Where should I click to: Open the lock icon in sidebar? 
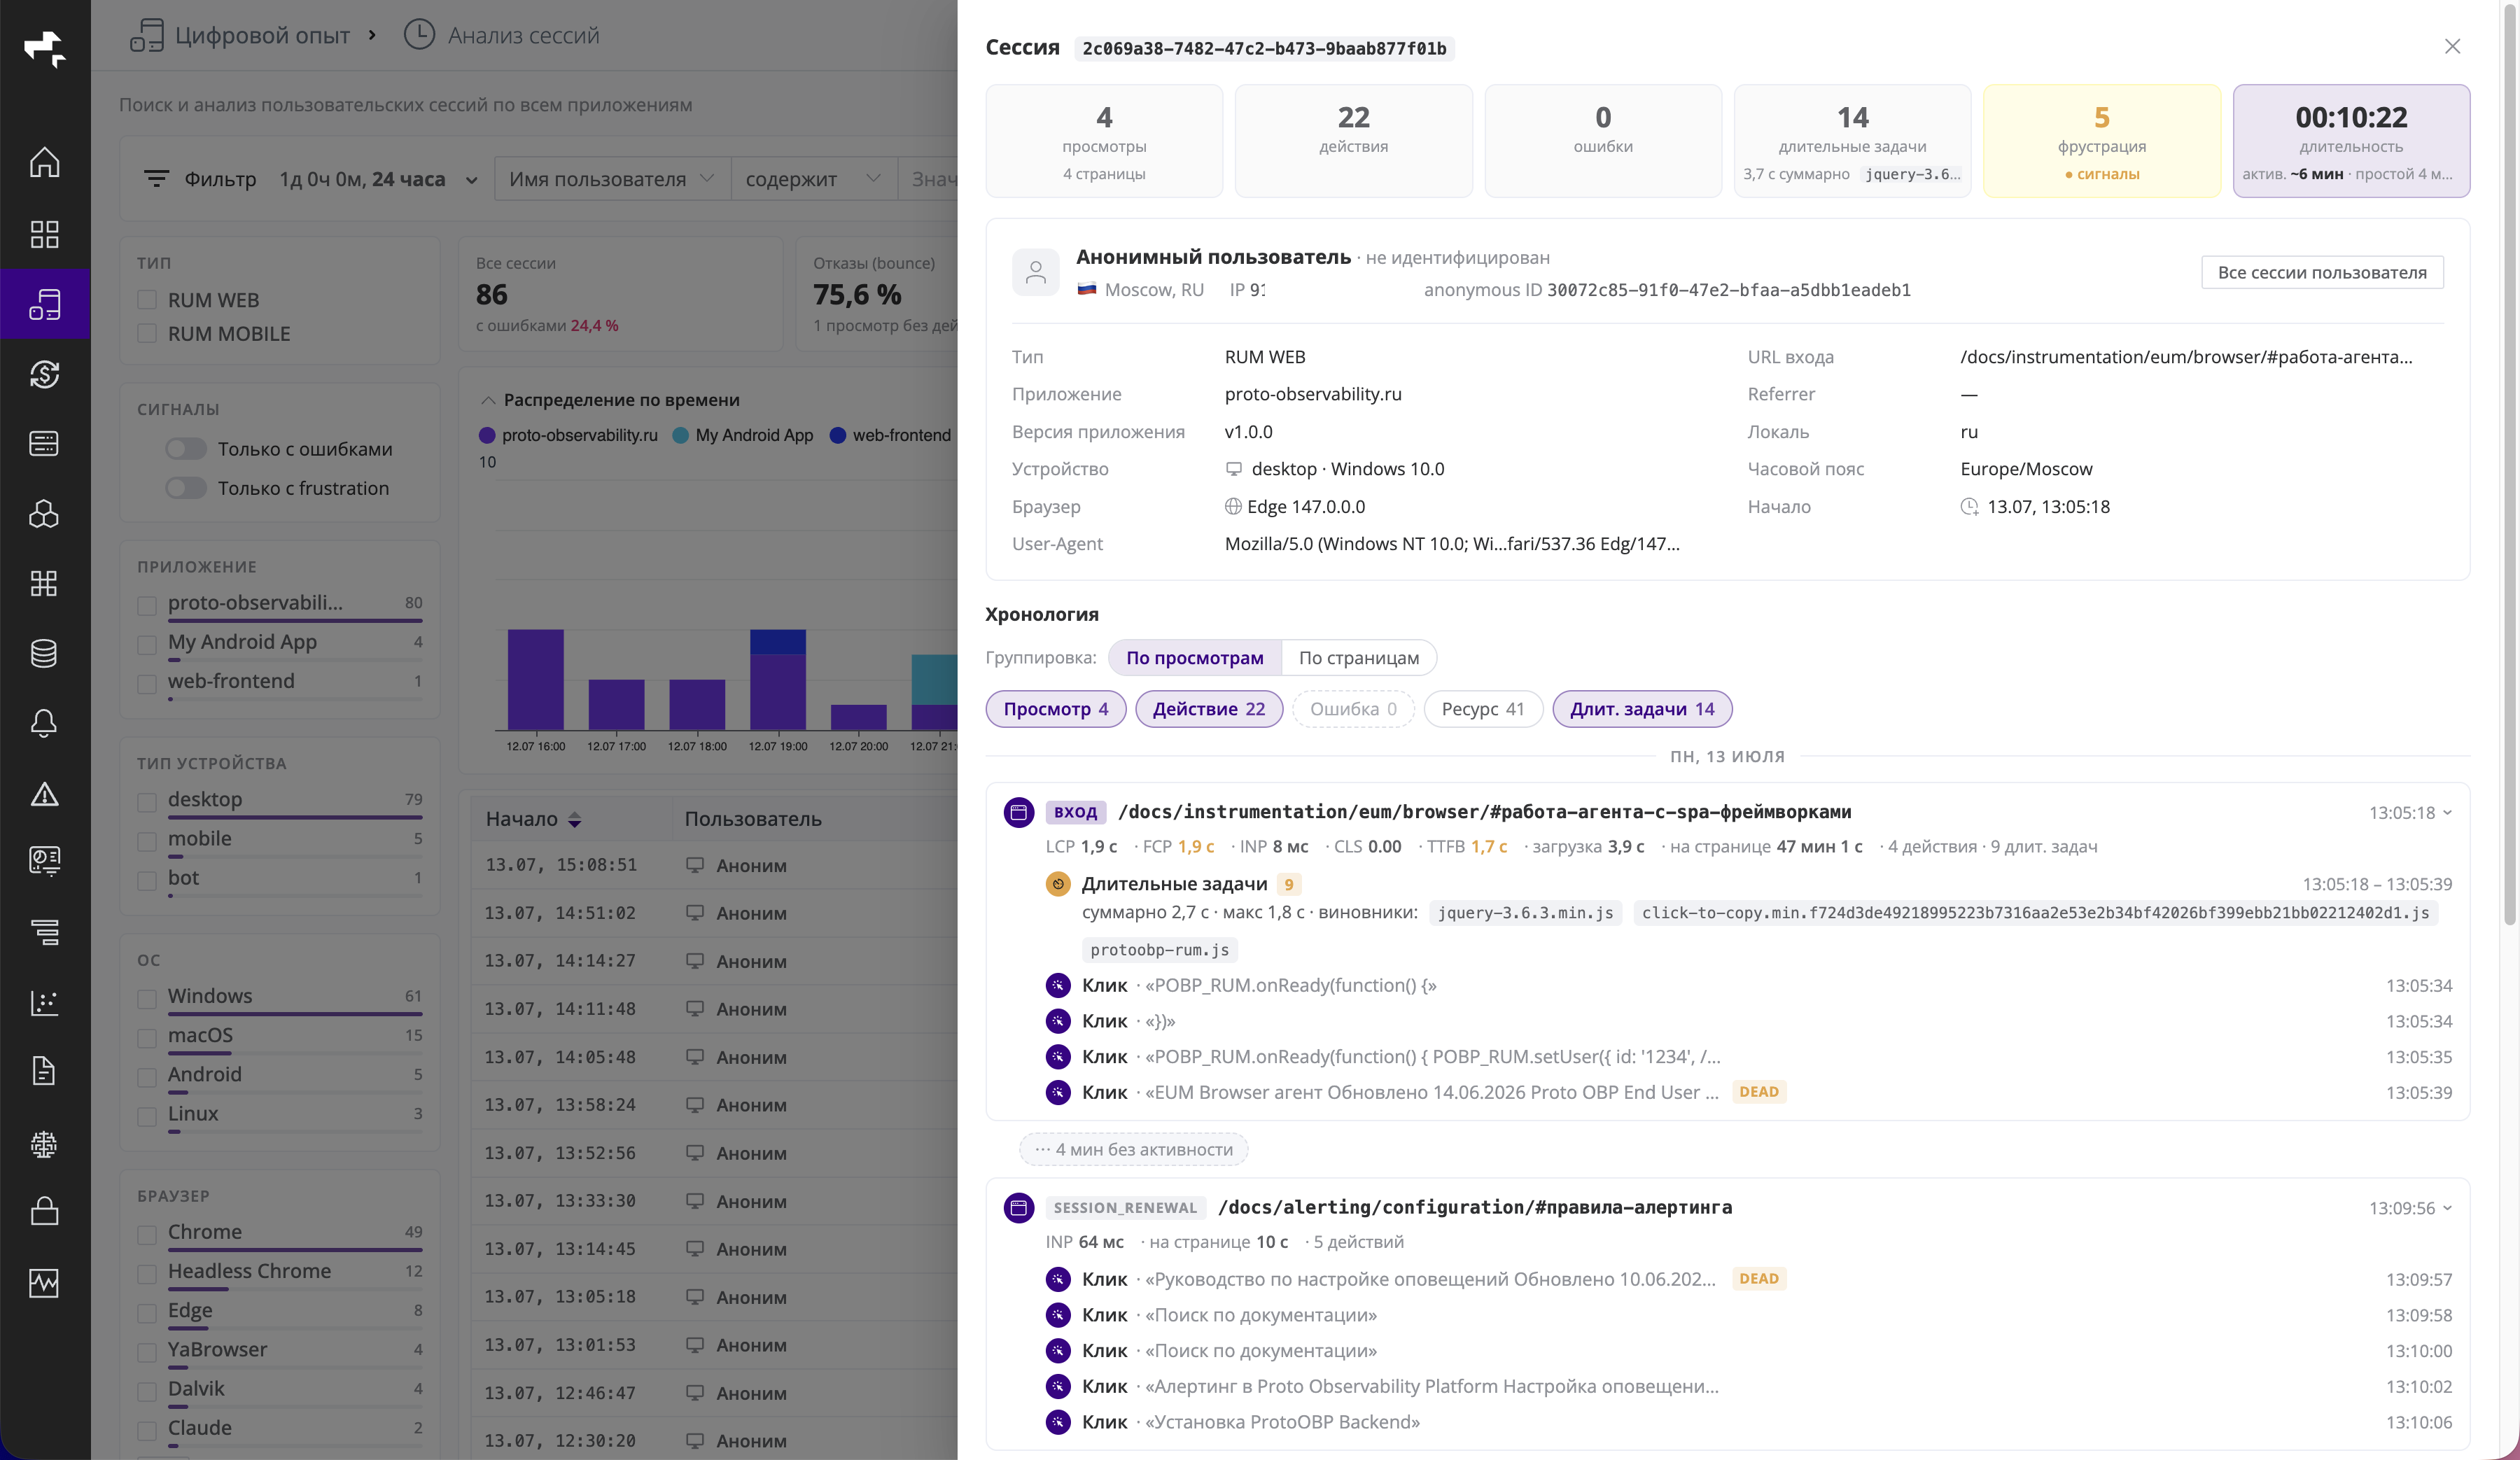point(44,1211)
